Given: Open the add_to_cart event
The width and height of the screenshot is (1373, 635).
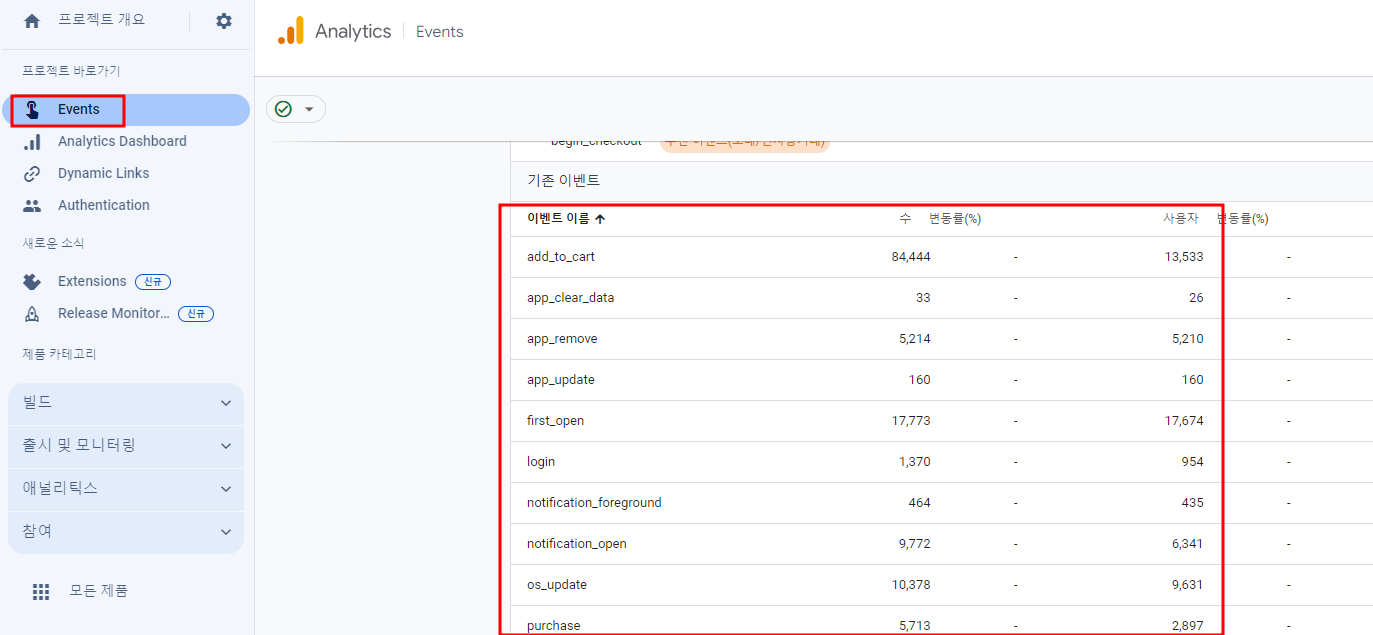Looking at the screenshot, I should click(x=561, y=257).
